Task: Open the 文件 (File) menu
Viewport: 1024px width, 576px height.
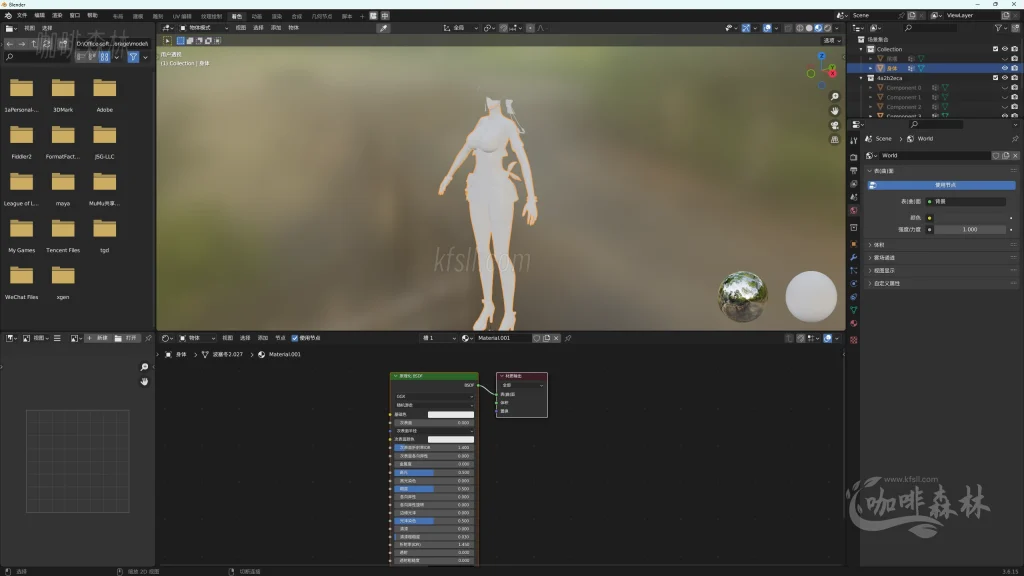Action: coord(22,16)
